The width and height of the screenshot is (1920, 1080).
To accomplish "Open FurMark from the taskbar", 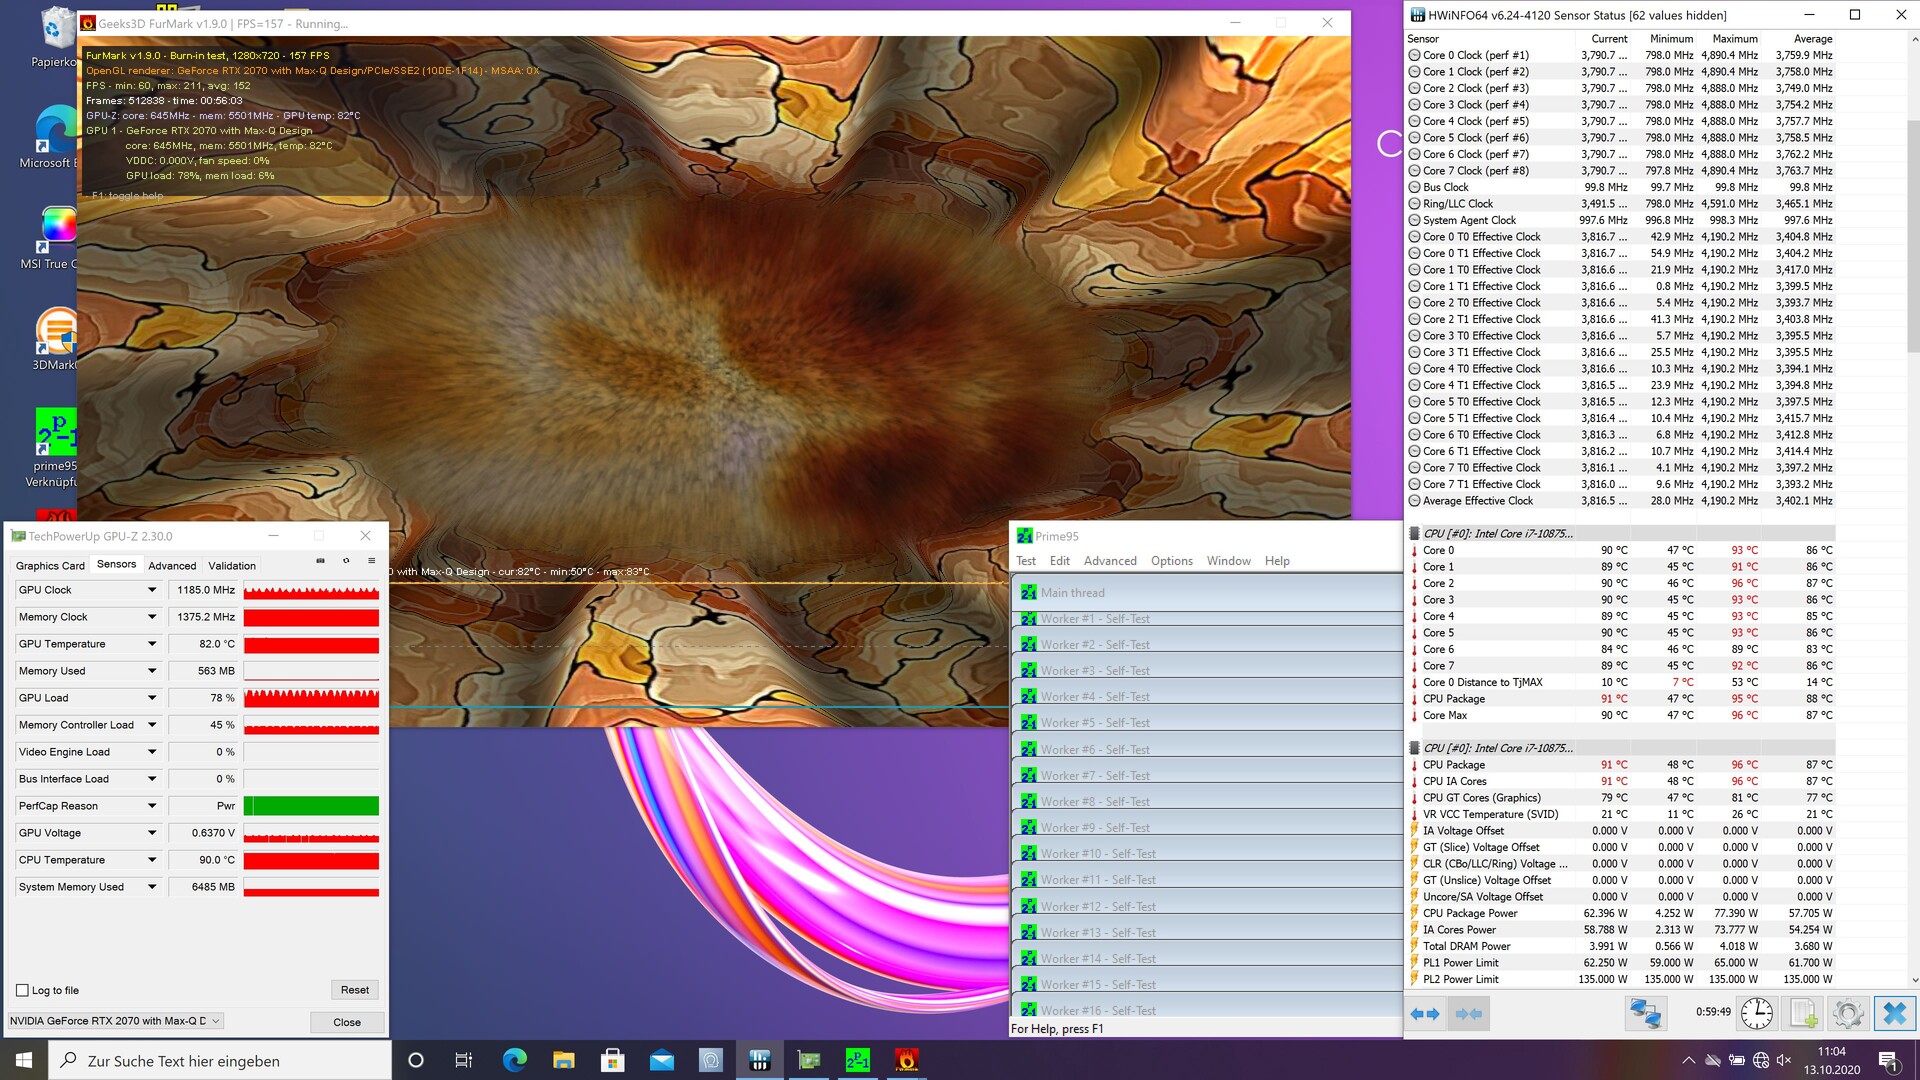I will click(x=906, y=1060).
